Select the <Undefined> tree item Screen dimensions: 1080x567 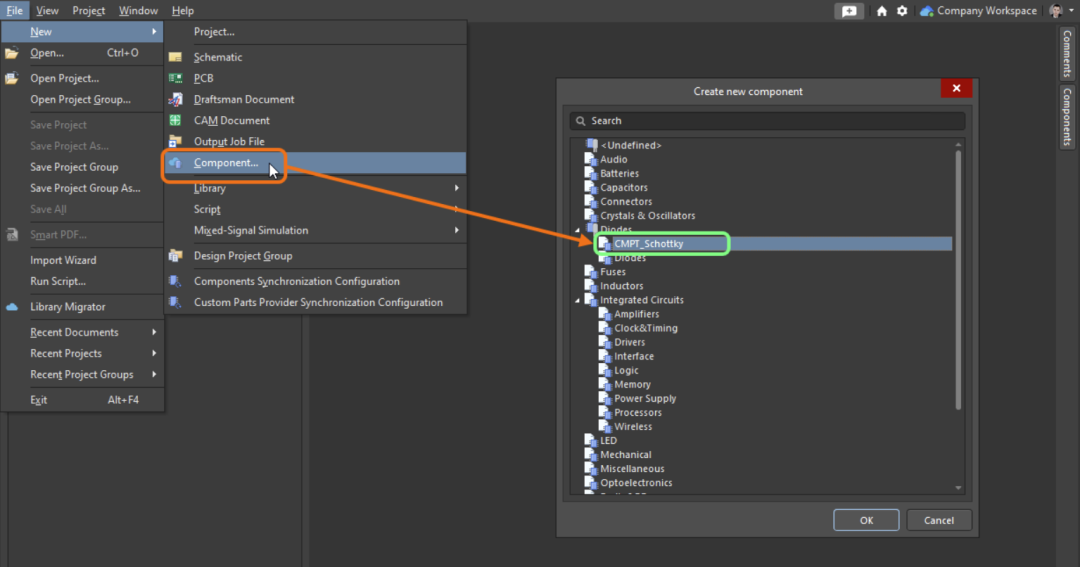[x=631, y=145]
